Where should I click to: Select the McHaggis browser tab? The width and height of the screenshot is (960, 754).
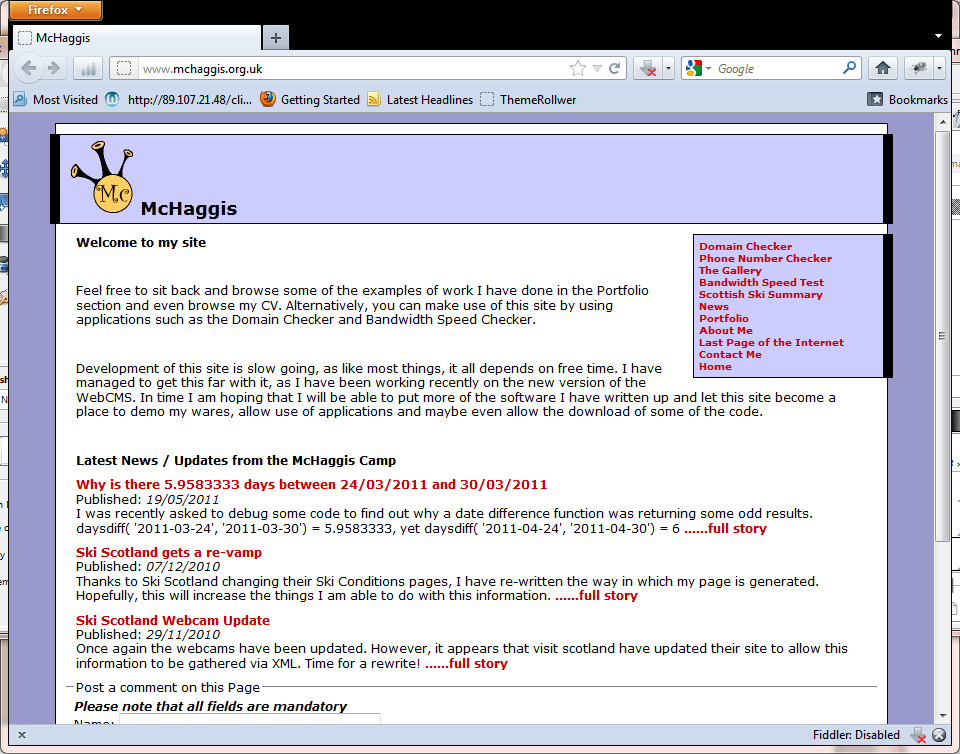(x=137, y=38)
